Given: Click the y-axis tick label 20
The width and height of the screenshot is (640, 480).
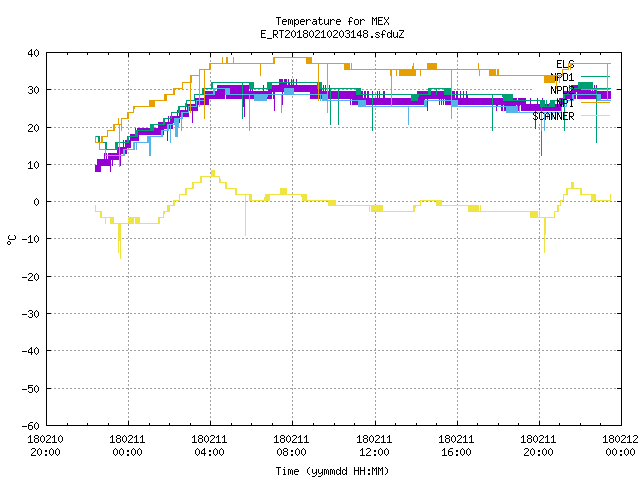Looking at the screenshot, I should click(x=33, y=128).
